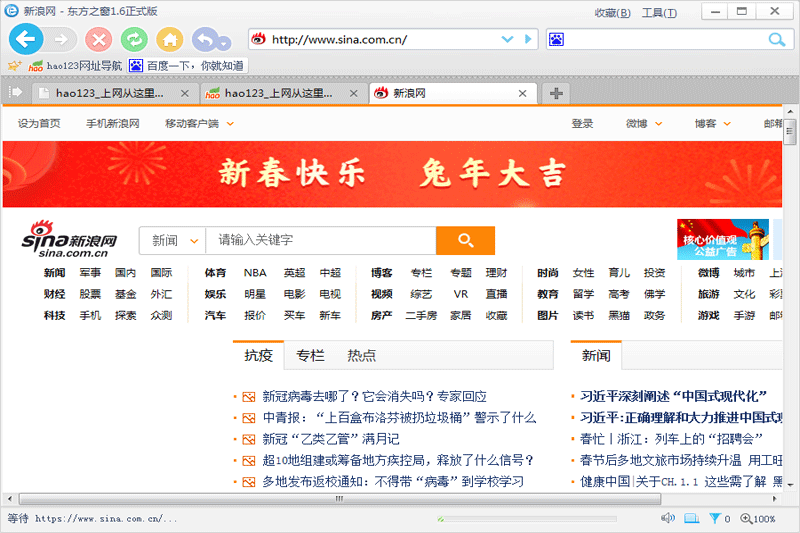800x533 pixels.
Task: Click image icon beside 多地发布返校通知 headline
Action: 248,482
